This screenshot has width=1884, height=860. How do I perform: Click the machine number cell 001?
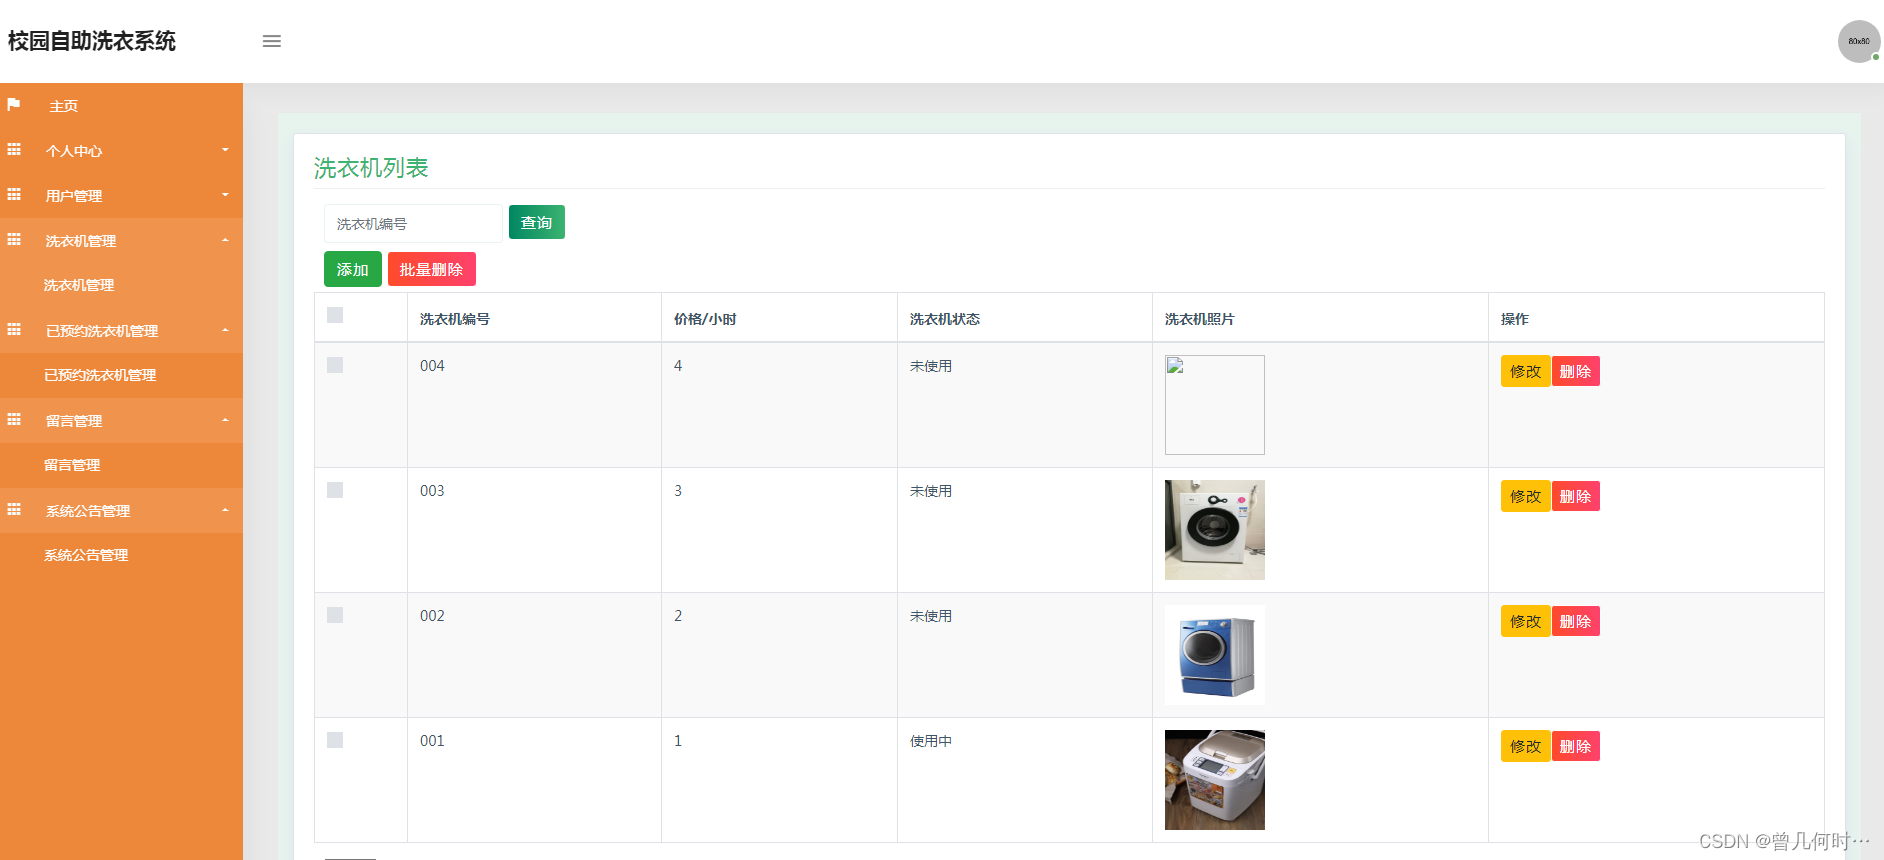tap(432, 741)
